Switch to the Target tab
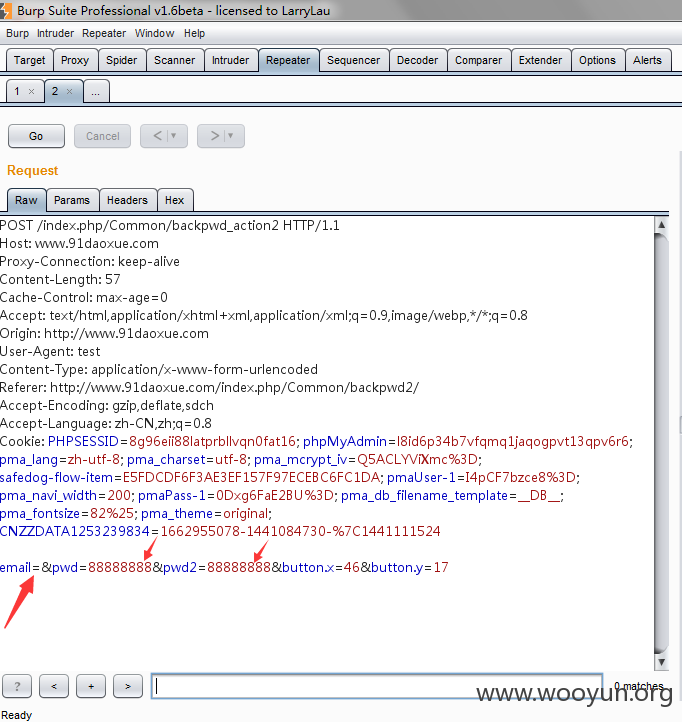Image resolution: width=682 pixels, height=722 pixels. tap(29, 60)
